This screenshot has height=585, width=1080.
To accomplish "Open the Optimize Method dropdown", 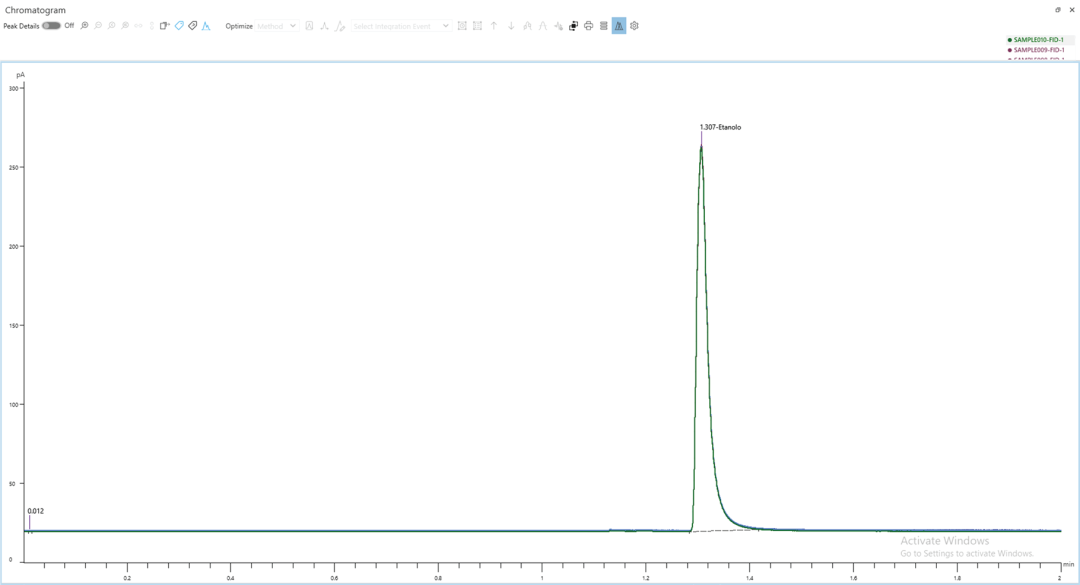I will (277, 26).
